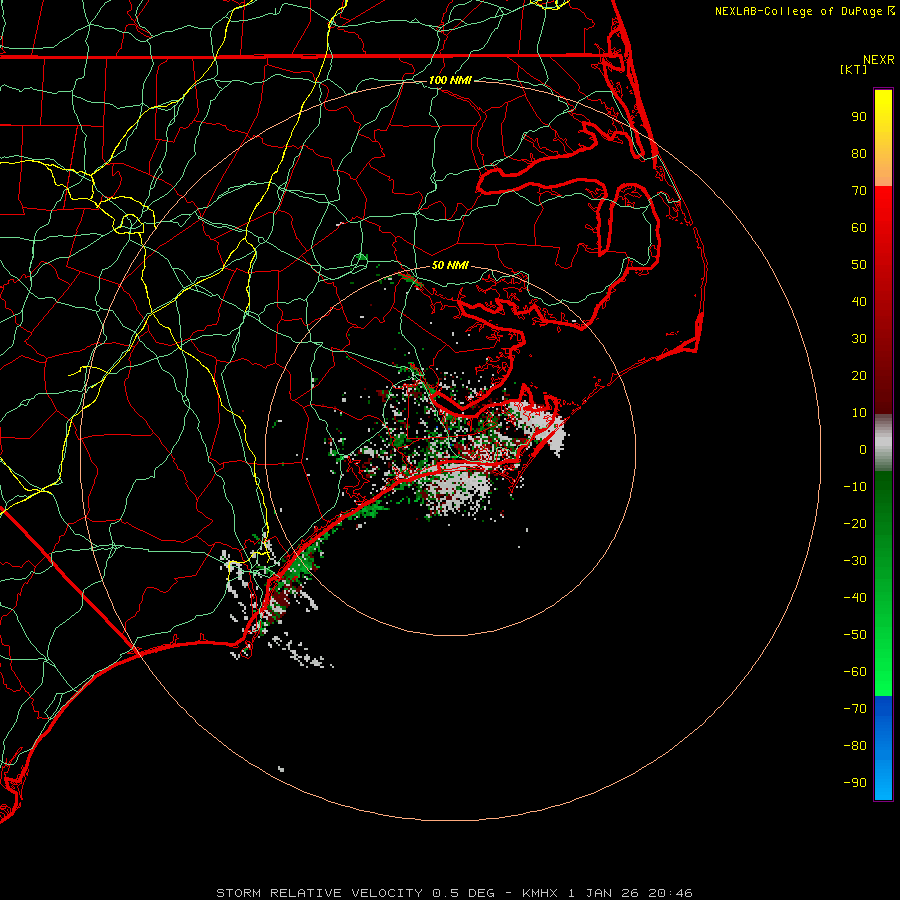This screenshot has width=900, height=900.
Task: Click the -40 value on velocity scale
Action: click(x=855, y=598)
